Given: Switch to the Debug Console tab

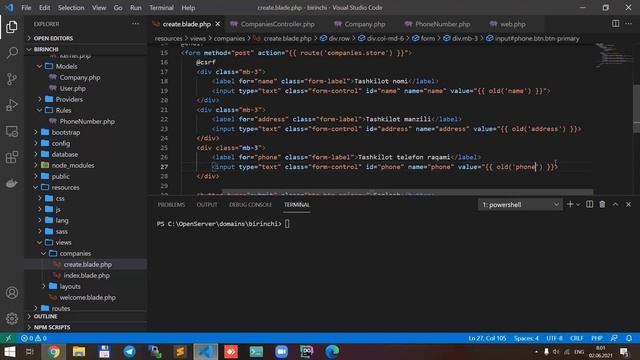Looking at the screenshot, I should (250, 204).
